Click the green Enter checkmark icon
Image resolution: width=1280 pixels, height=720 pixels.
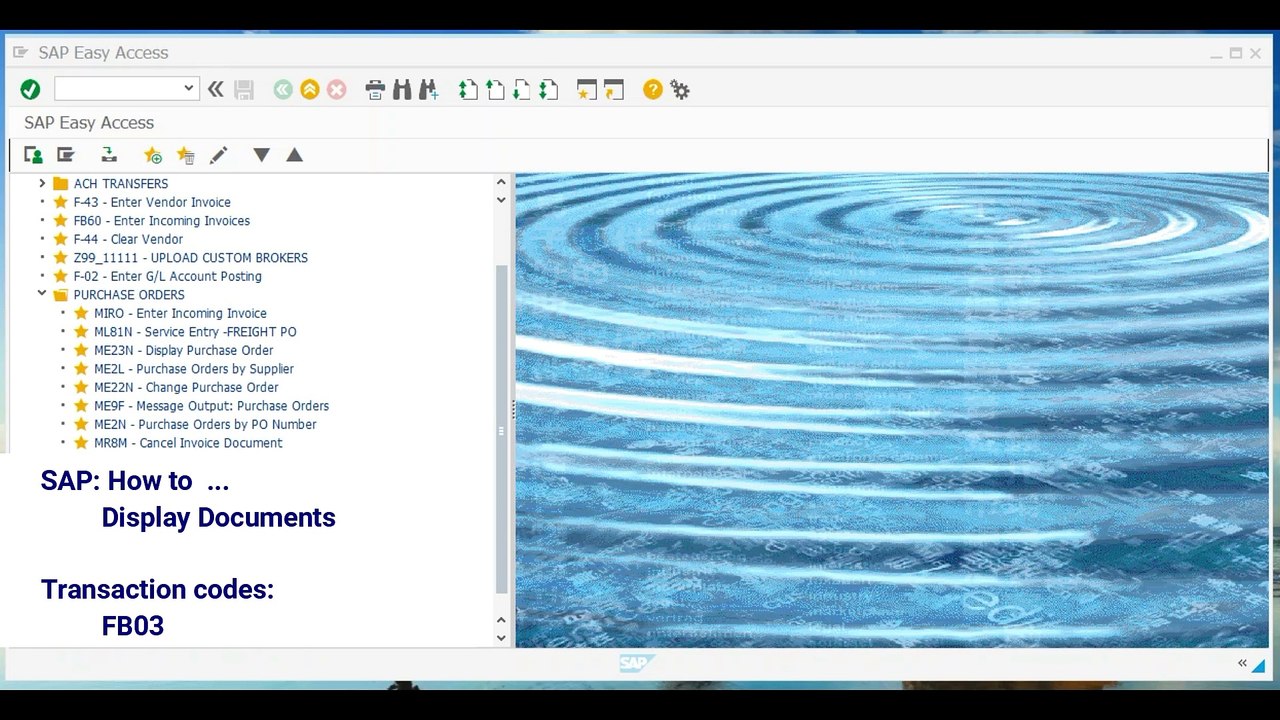tap(30, 90)
